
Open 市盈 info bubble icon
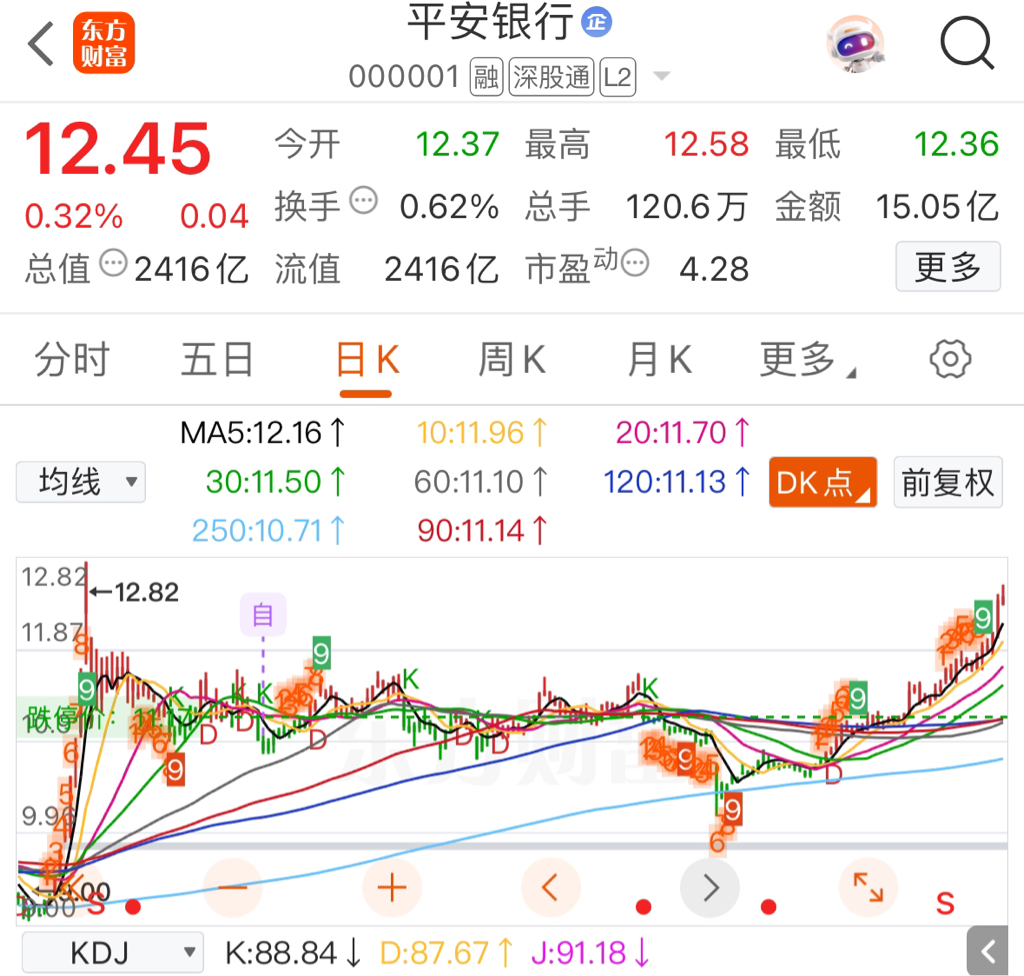[635, 263]
